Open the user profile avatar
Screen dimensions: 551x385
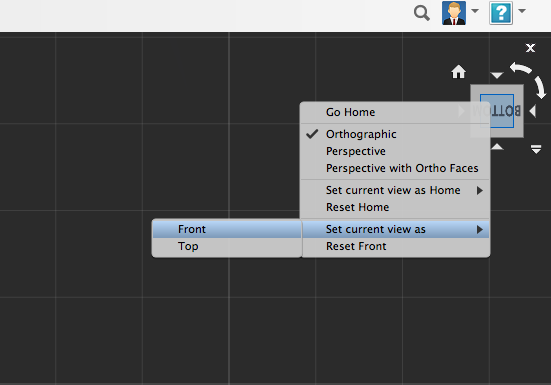454,13
